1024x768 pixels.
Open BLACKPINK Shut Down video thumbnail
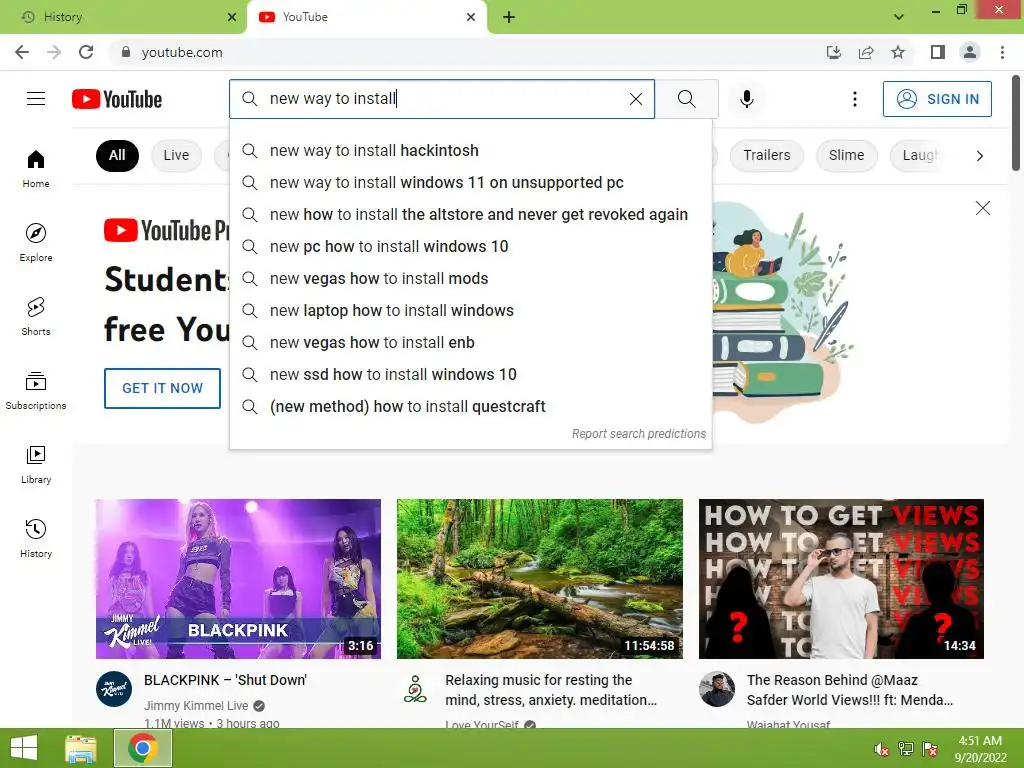238,579
